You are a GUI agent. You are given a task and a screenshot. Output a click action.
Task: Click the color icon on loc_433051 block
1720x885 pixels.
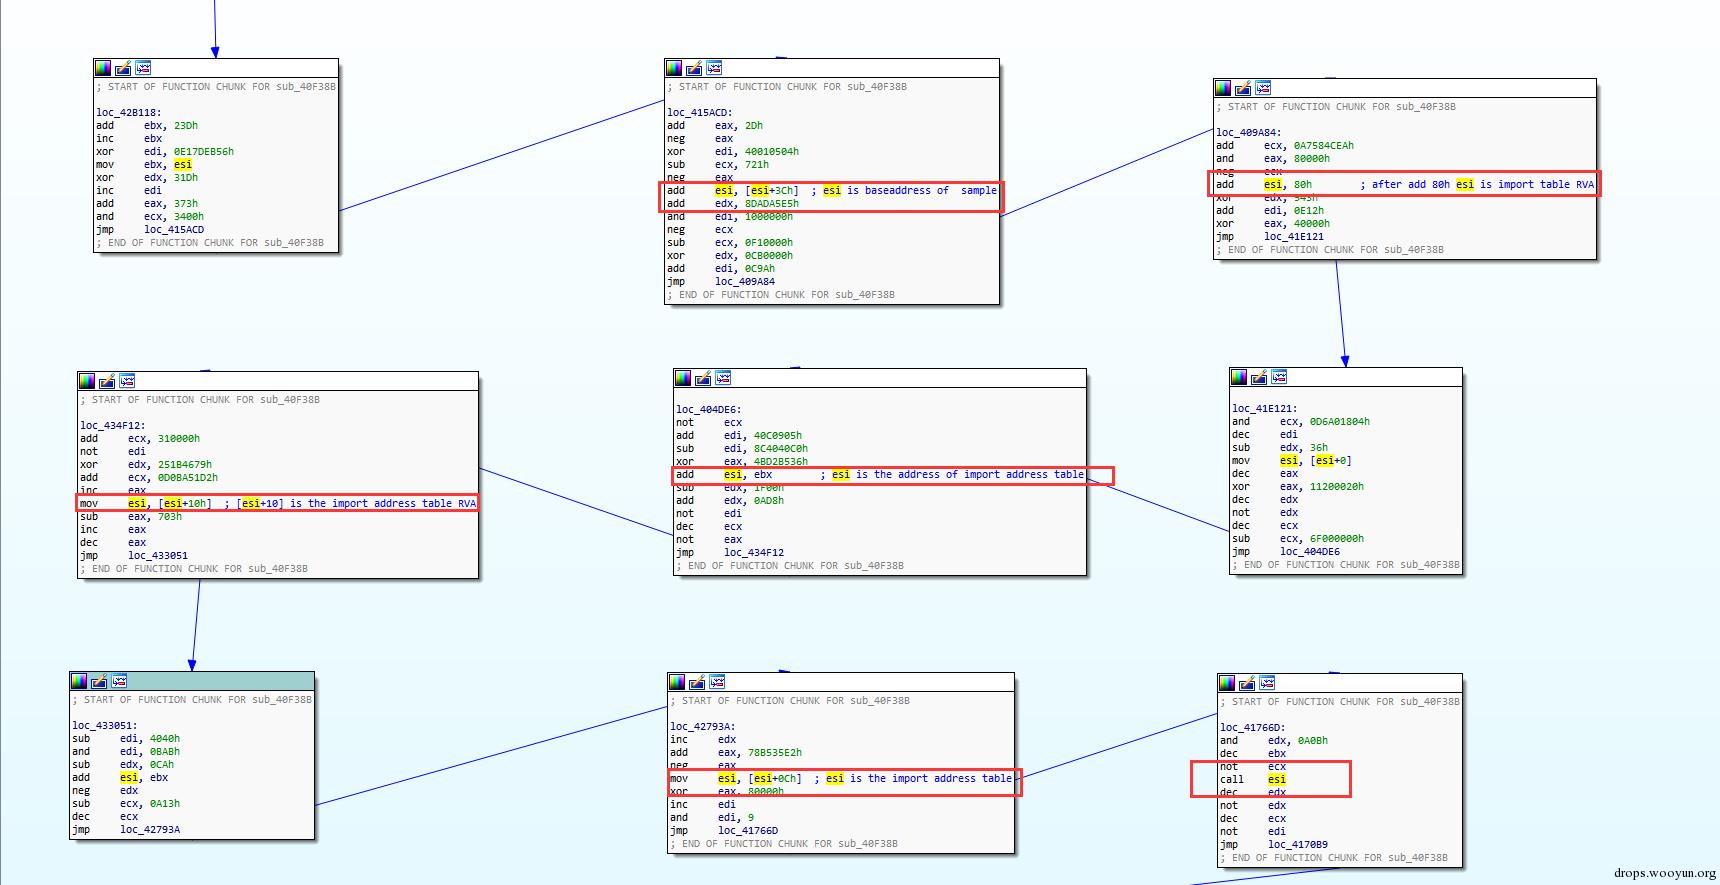[x=79, y=681]
